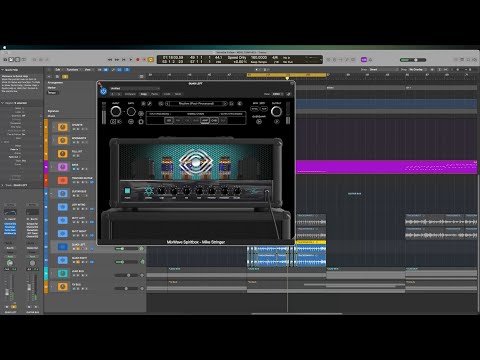
Task: Fast forward with the transport forward button
Action: coord(117,60)
